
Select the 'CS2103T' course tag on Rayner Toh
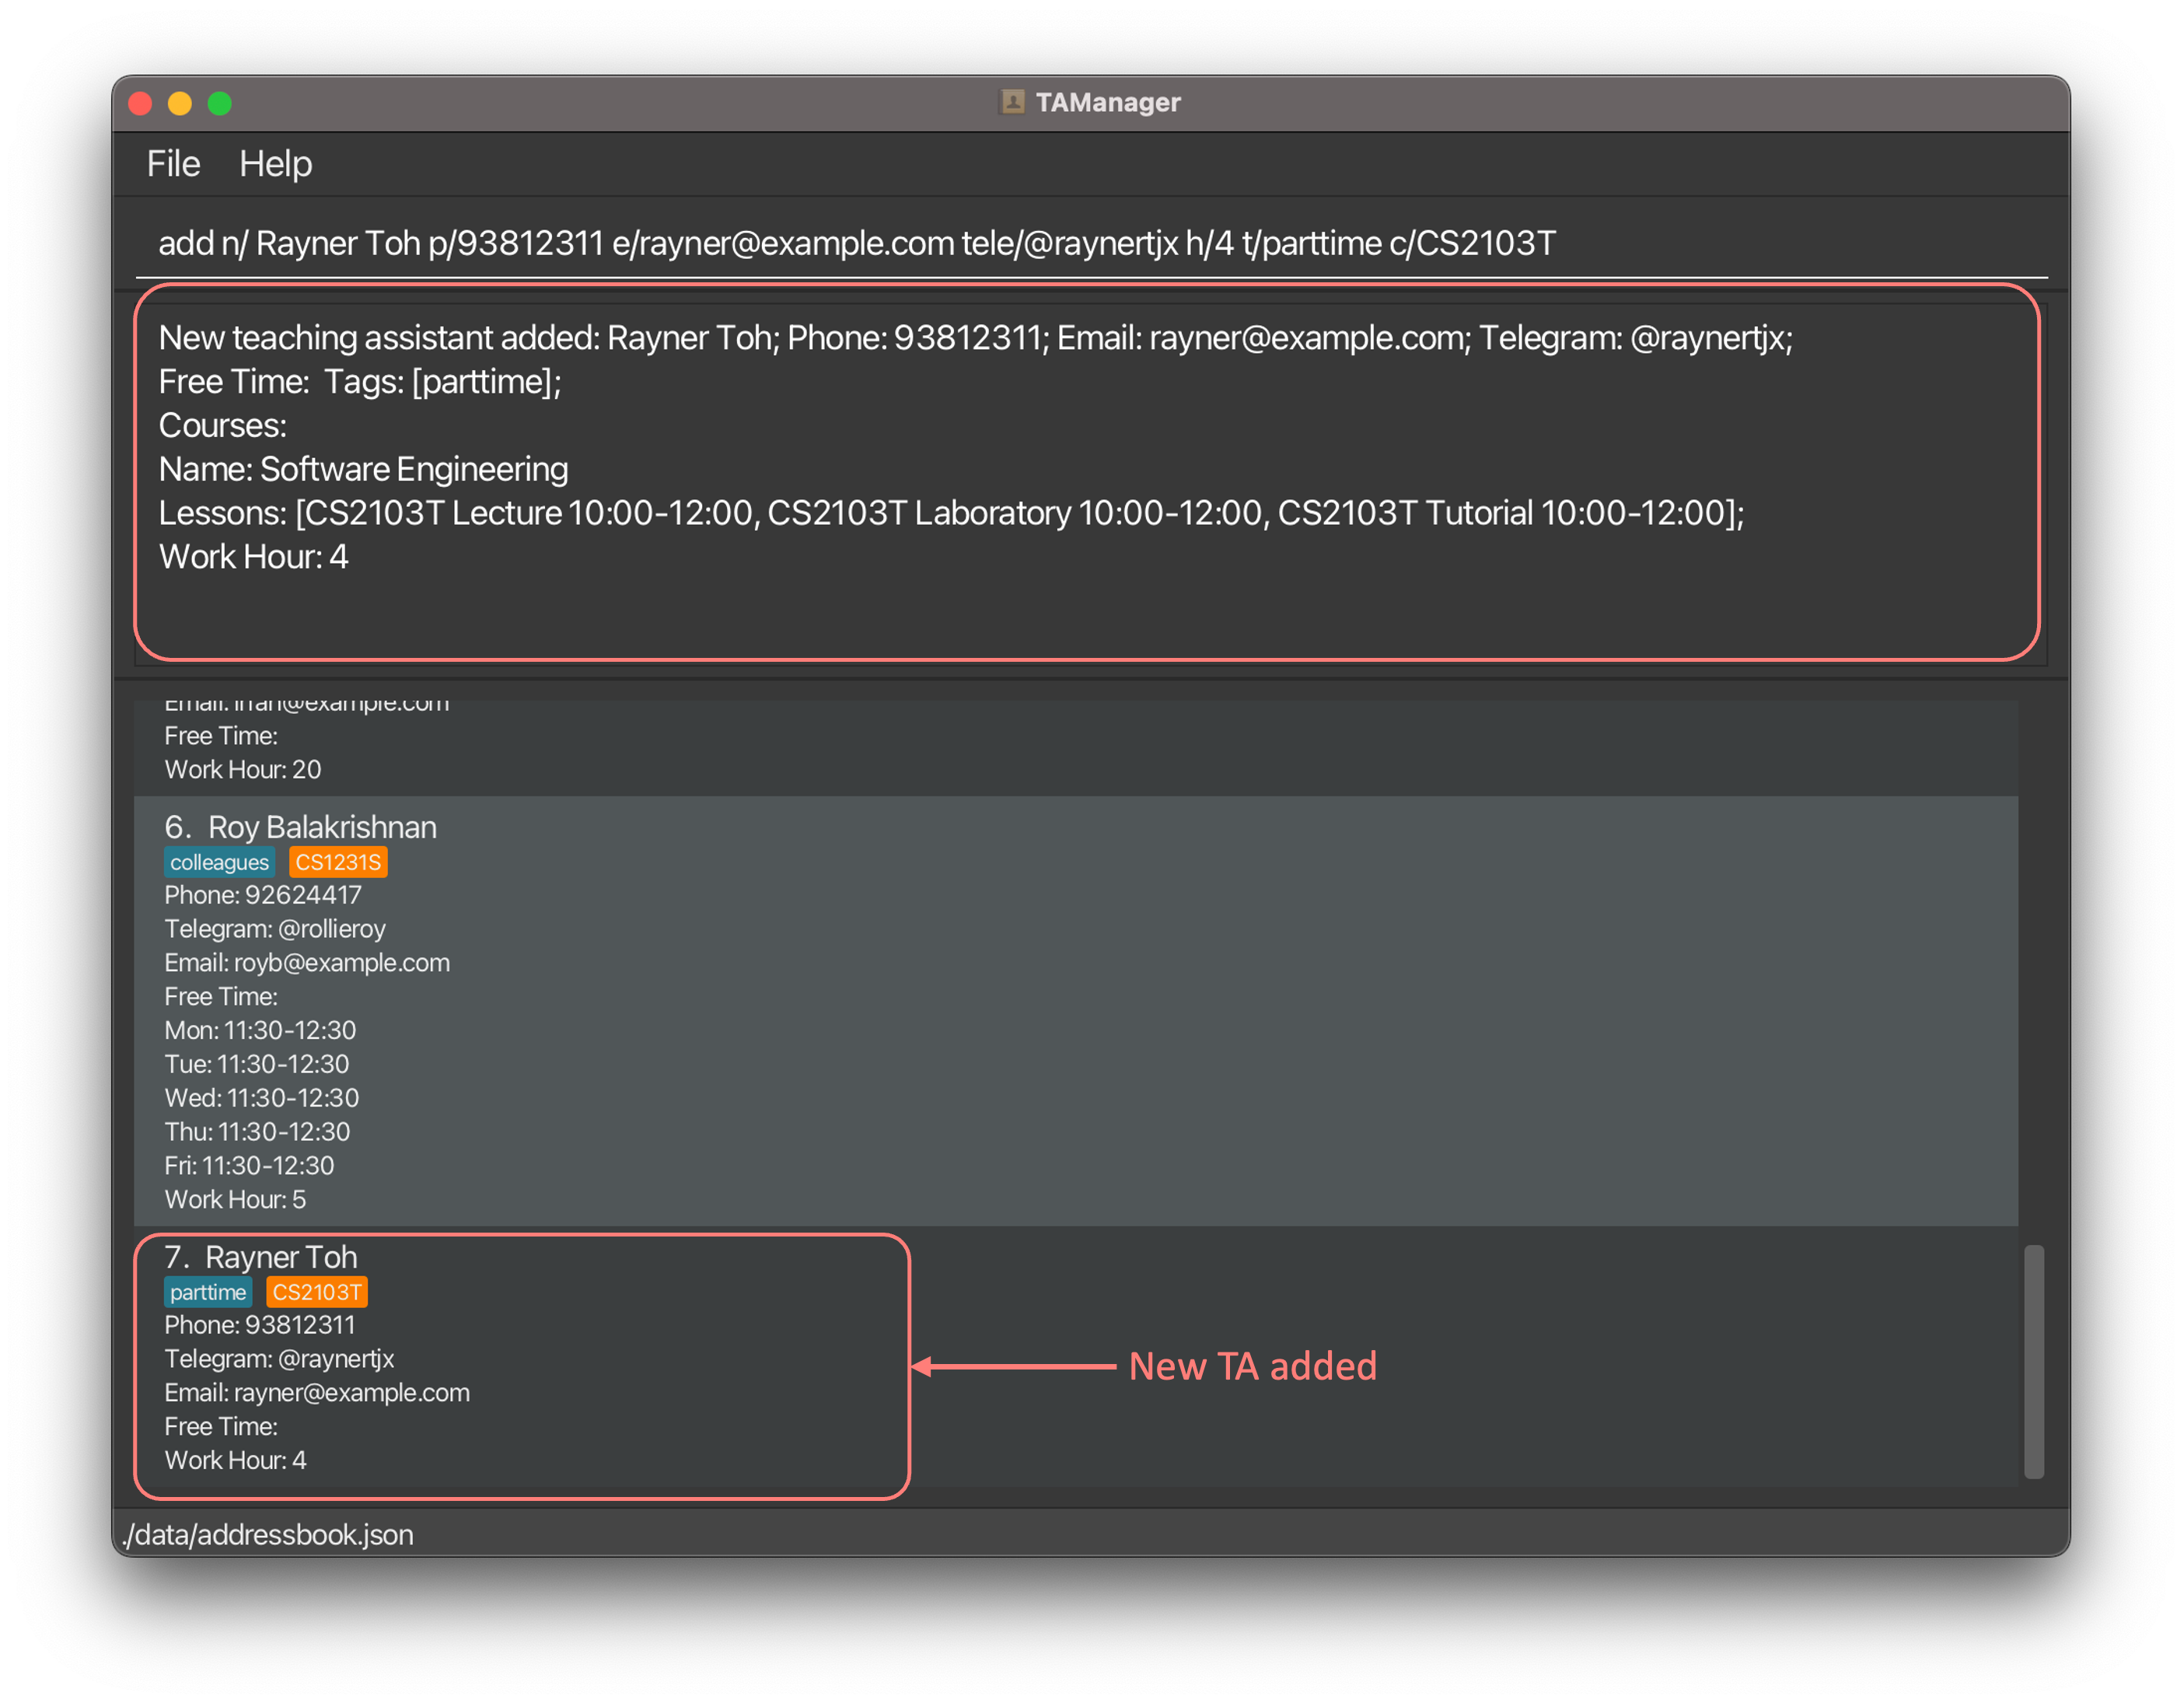317,1292
